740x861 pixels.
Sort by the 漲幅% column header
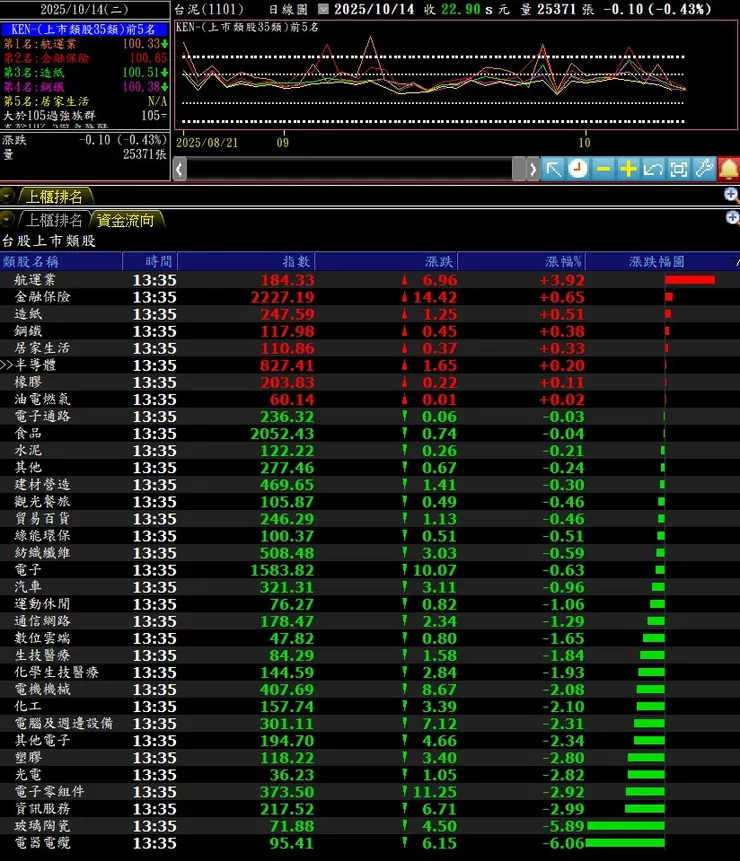pos(522,261)
